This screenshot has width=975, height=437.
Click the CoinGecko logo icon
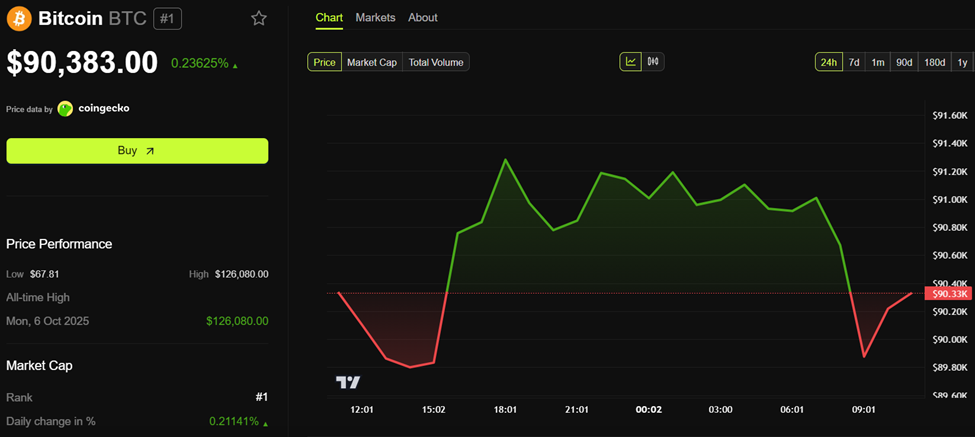pos(65,108)
